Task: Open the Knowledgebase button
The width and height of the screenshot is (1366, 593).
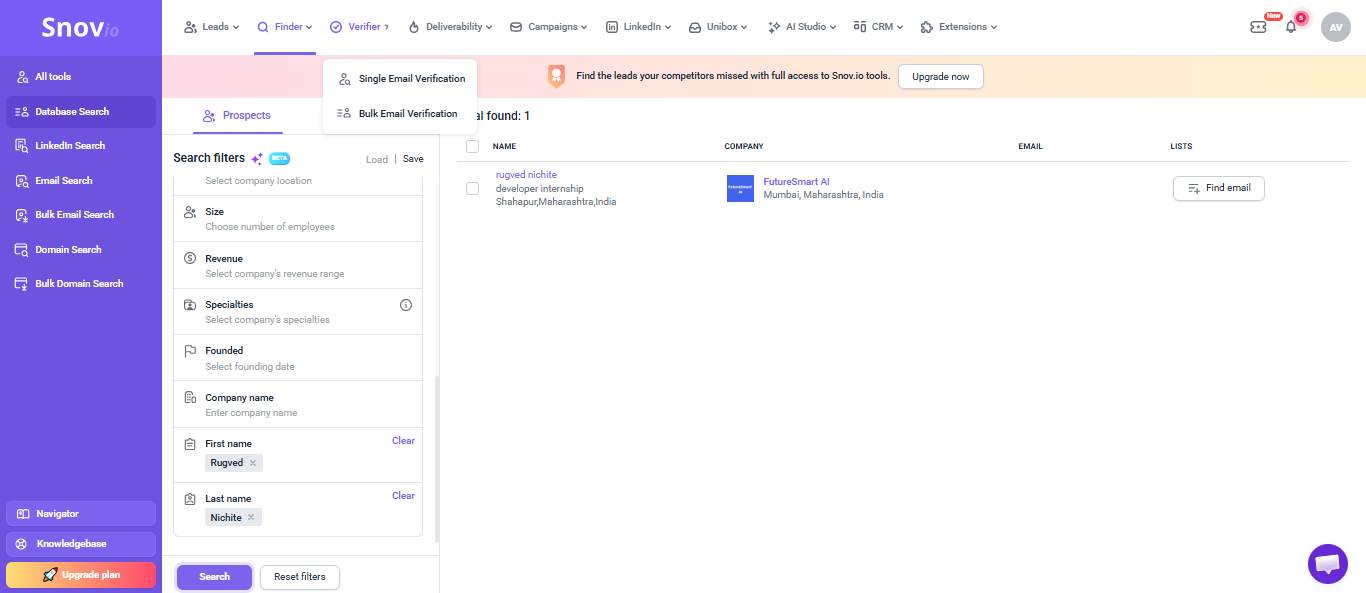Action: pyautogui.click(x=81, y=544)
